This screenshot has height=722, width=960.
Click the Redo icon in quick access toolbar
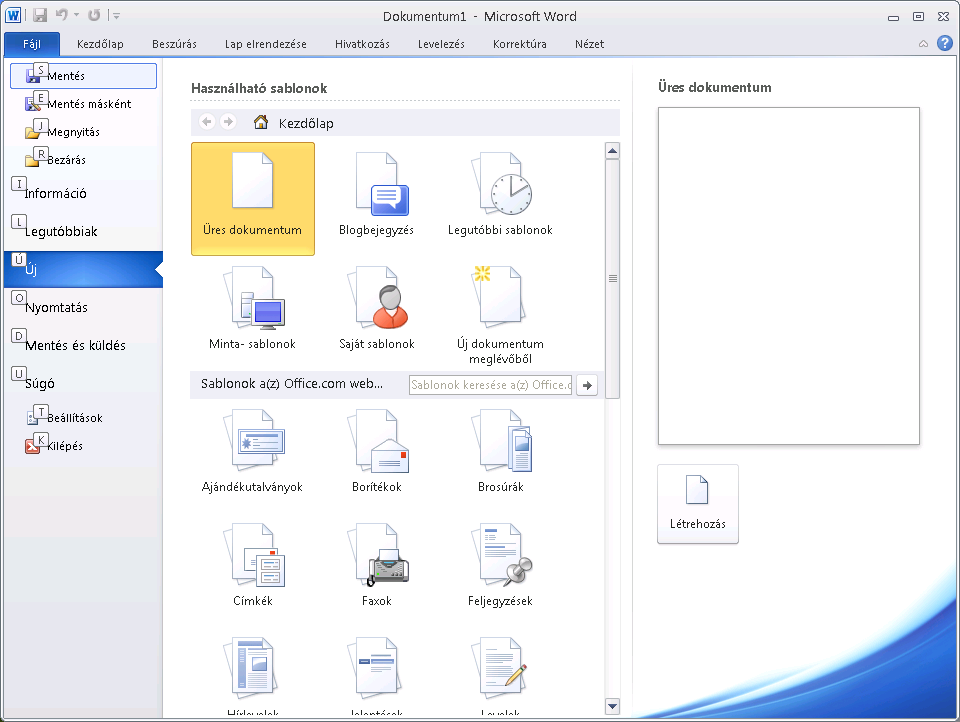[94, 15]
